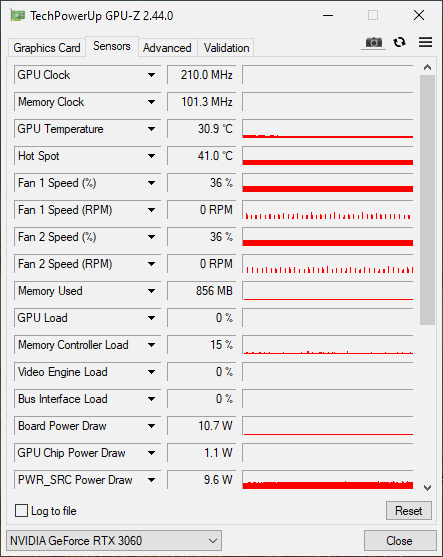Expand the Hot Spot sensor dropdown arrow
This screenshot has width=443, height=557.
pos(151,156)
